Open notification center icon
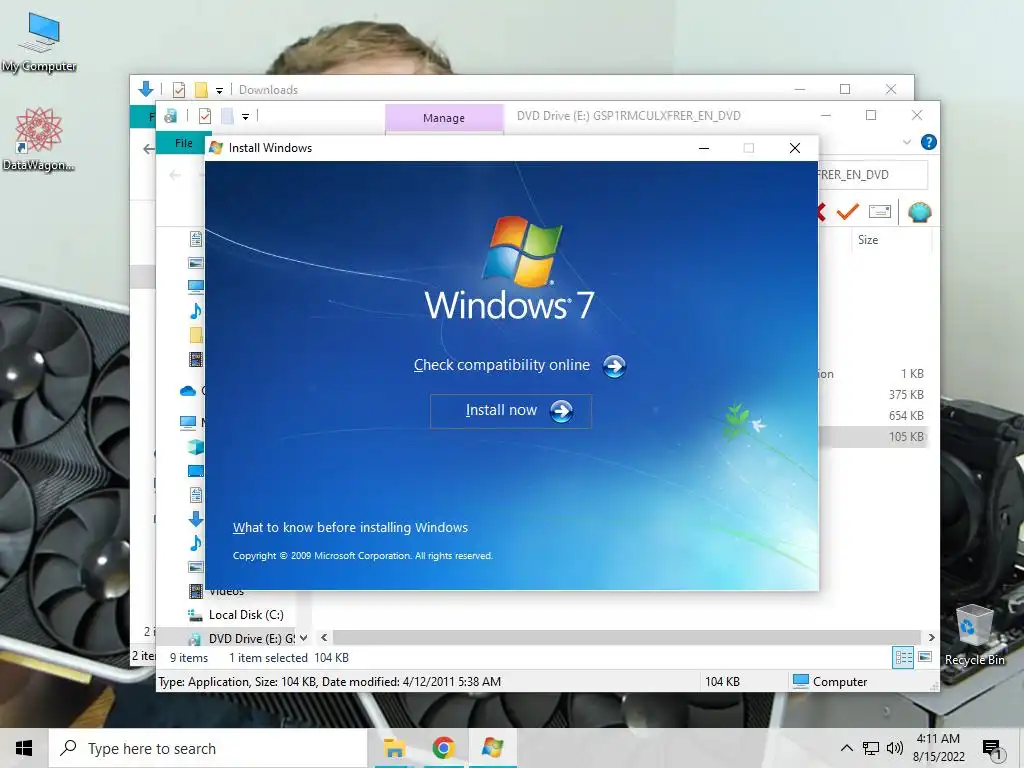1024x768 pixels. (992, 748)
